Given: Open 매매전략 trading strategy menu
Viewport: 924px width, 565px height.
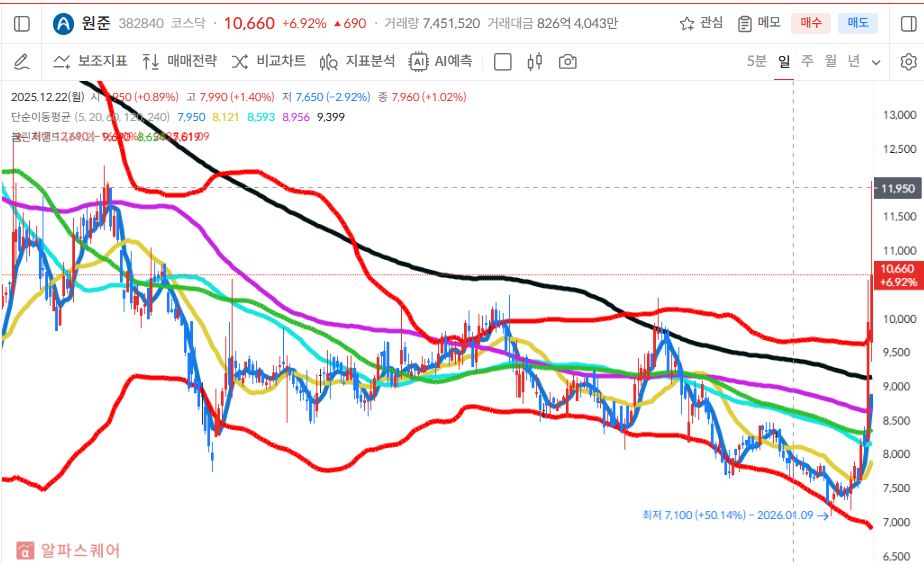Looking at the screenshot, I should click(x=179, y=62).
